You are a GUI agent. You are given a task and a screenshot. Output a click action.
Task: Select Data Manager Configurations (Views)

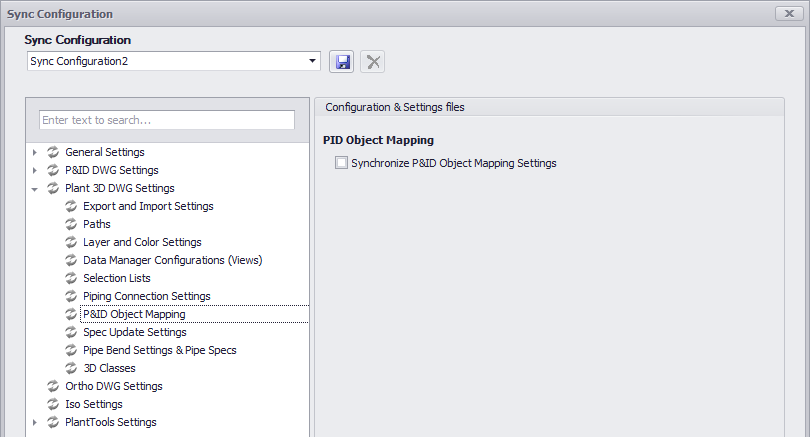(x=173, y=260)
